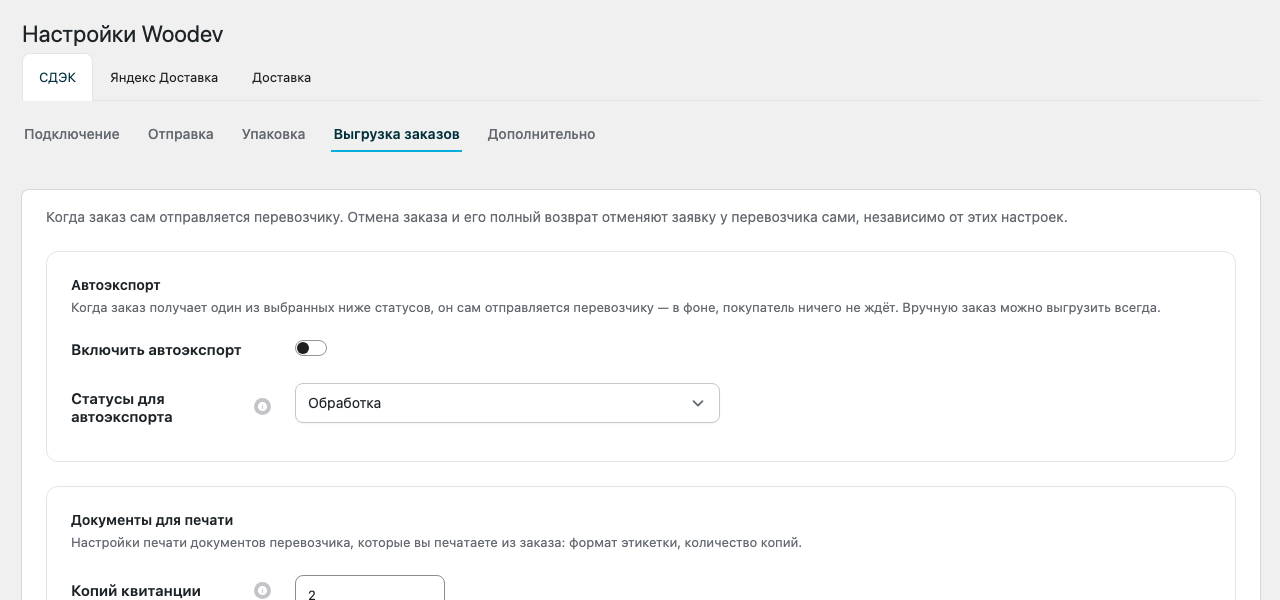Screen dimensions: 1280x600
Task: Enable the Включить автоэкспорт switch
Action: pos(311,348)
